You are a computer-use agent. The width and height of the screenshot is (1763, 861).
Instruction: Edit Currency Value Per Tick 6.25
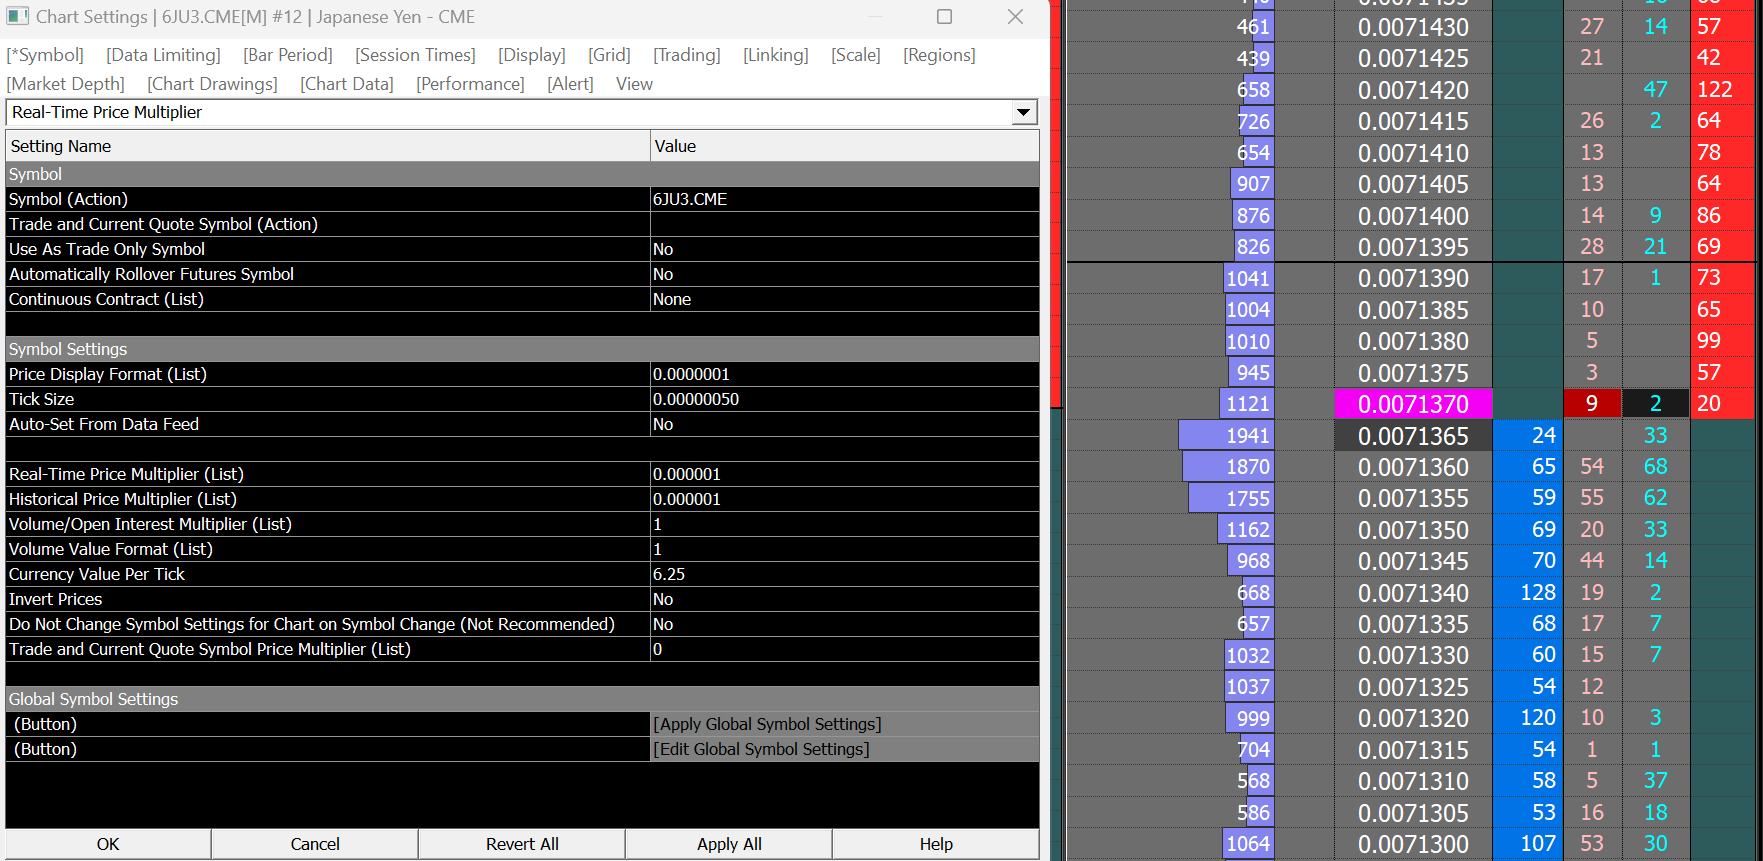pyautogui.click(x=844, y=574)
